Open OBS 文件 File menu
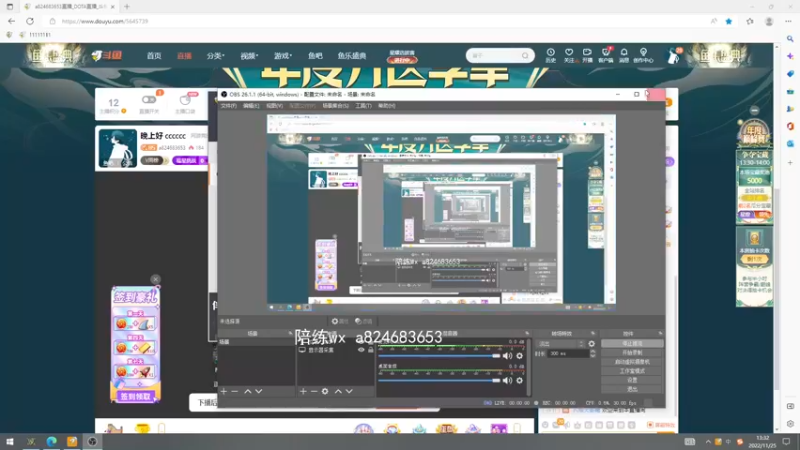 (229, 106)
